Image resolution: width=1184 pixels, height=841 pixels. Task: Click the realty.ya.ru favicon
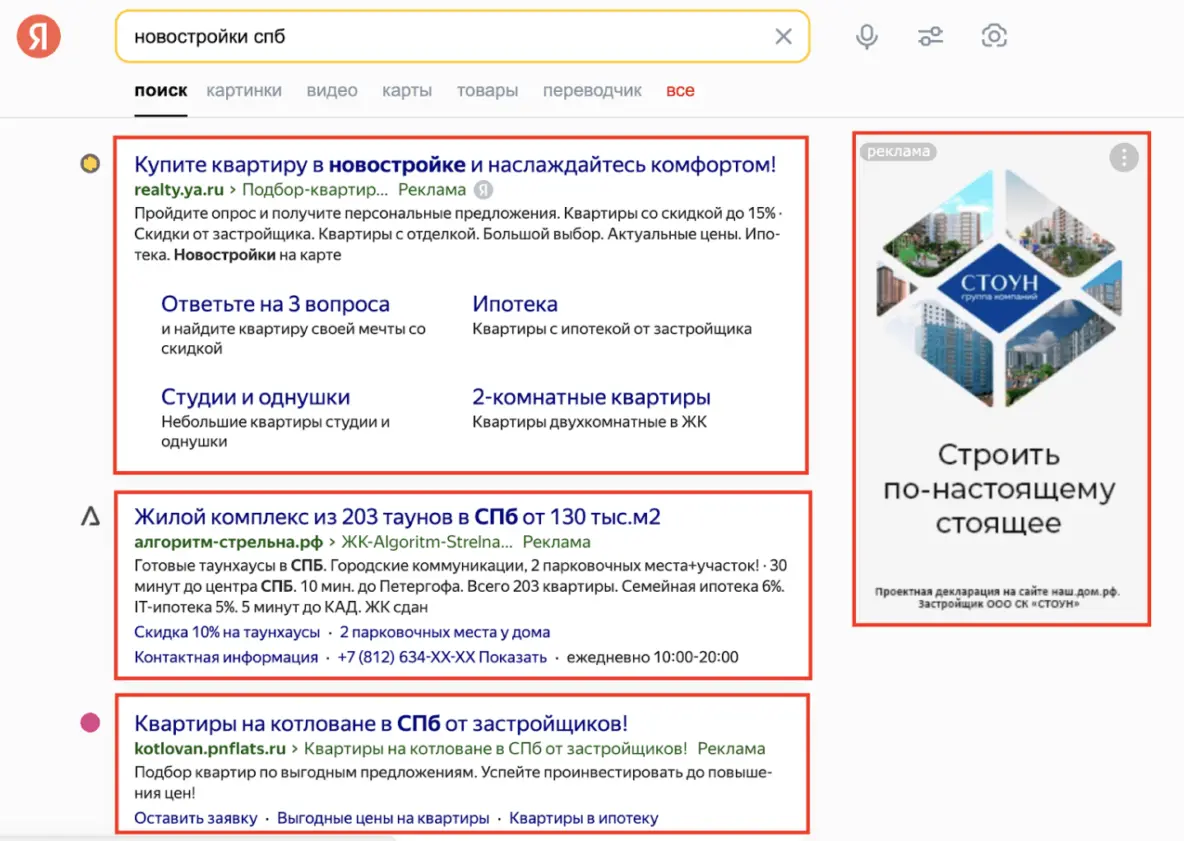[x=90, y=164]
